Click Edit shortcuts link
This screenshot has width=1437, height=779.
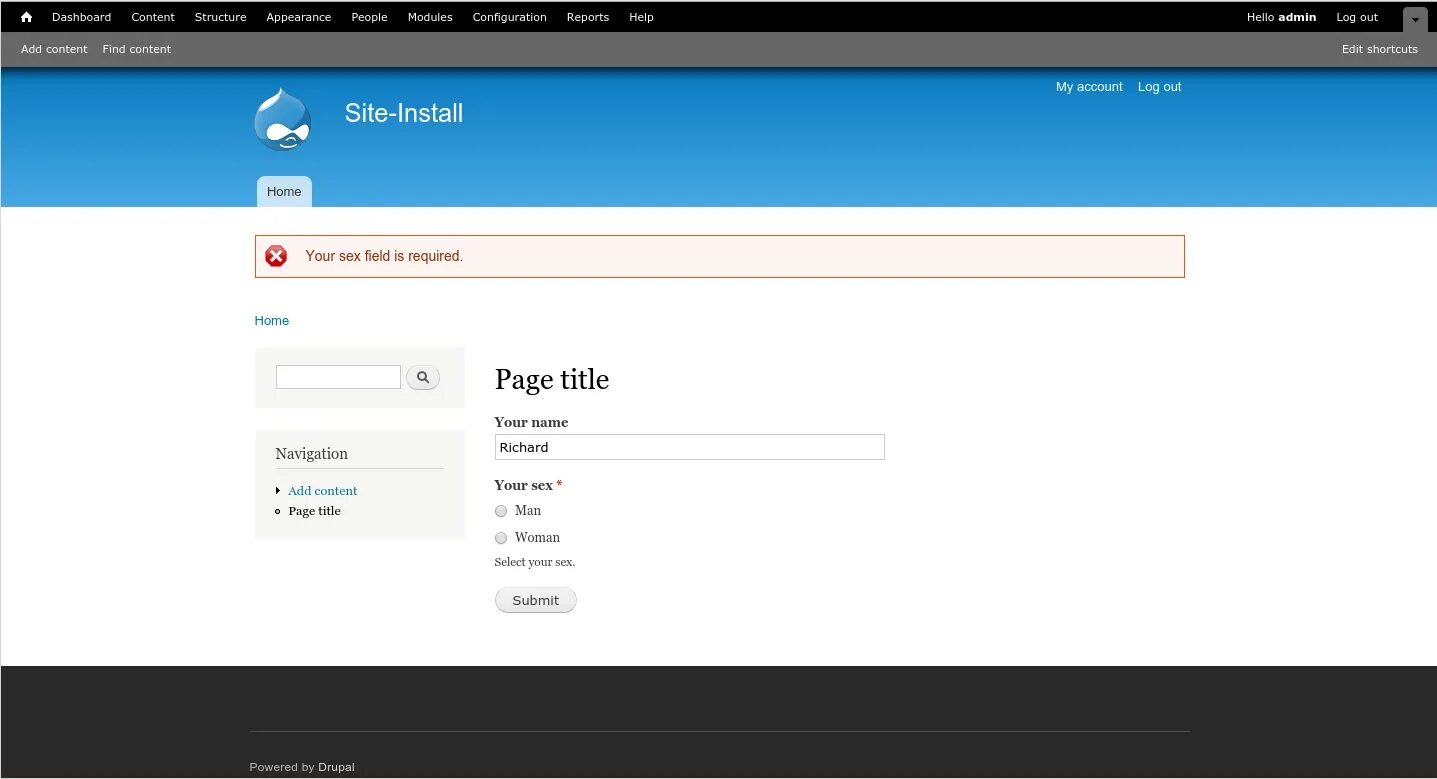pyautogui.click(x=1380, y=49)
